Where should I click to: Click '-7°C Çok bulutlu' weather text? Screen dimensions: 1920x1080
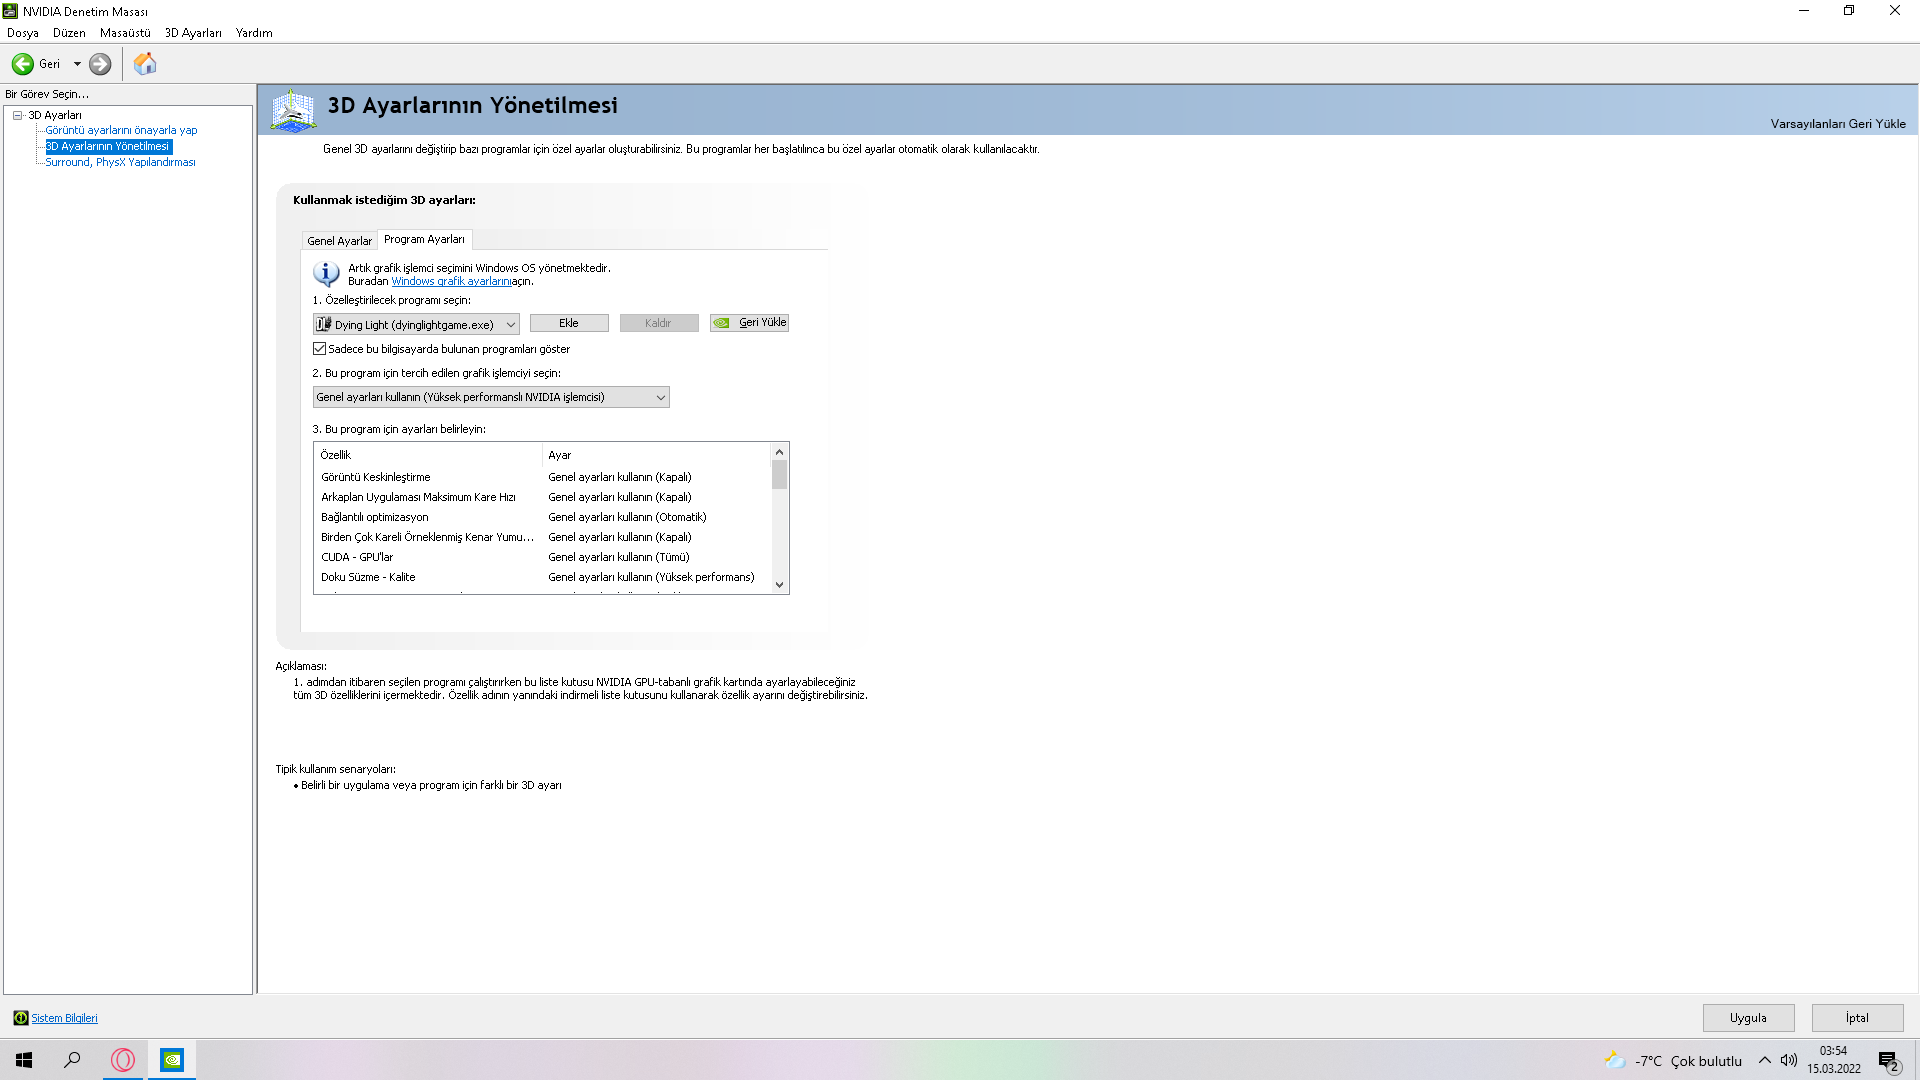click(1688, 1061)
